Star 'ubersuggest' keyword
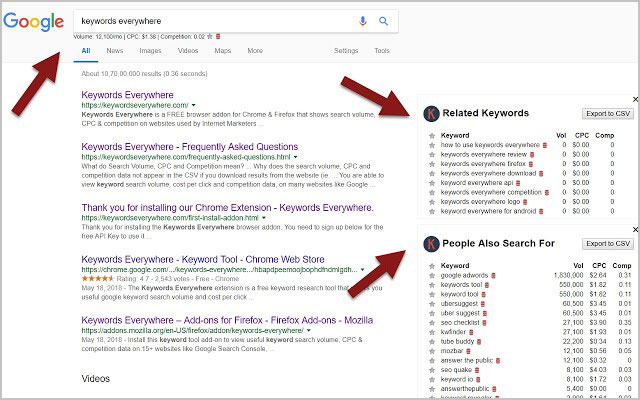The height and width of the screenshot is (400, 640). (432, 304)
